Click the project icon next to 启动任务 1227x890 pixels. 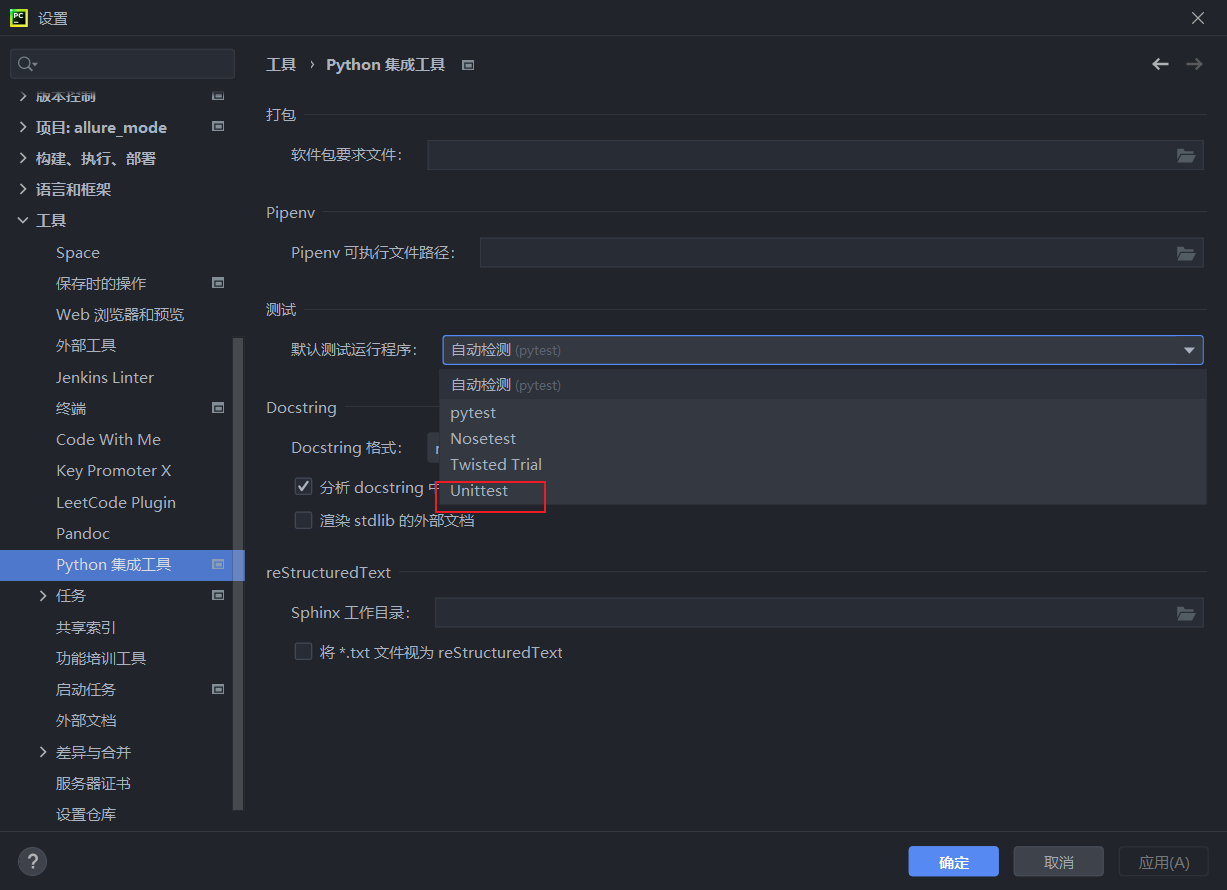click(x=218, y=690)
